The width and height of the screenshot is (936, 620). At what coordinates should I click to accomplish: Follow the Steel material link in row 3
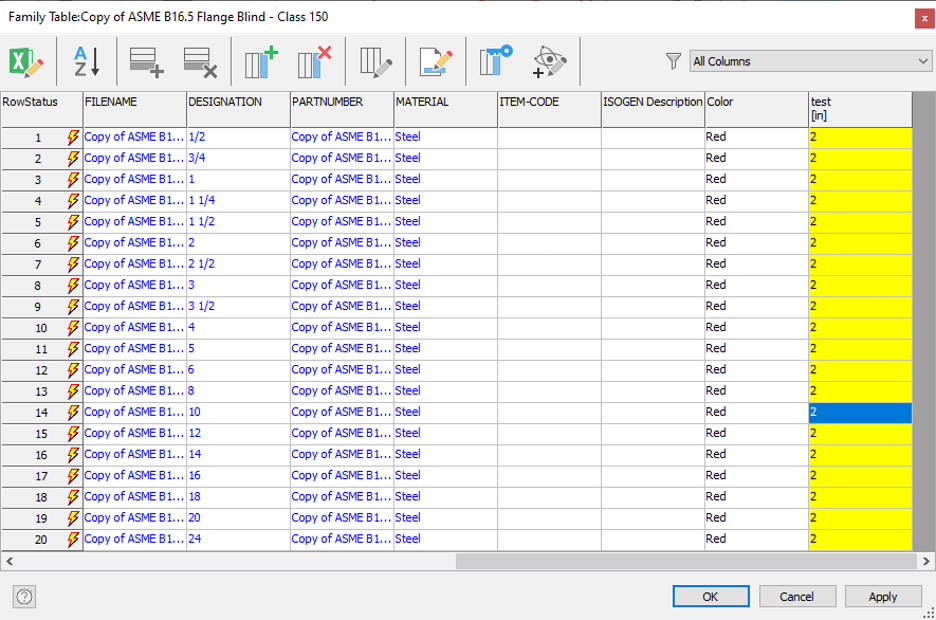coord(408,179)
